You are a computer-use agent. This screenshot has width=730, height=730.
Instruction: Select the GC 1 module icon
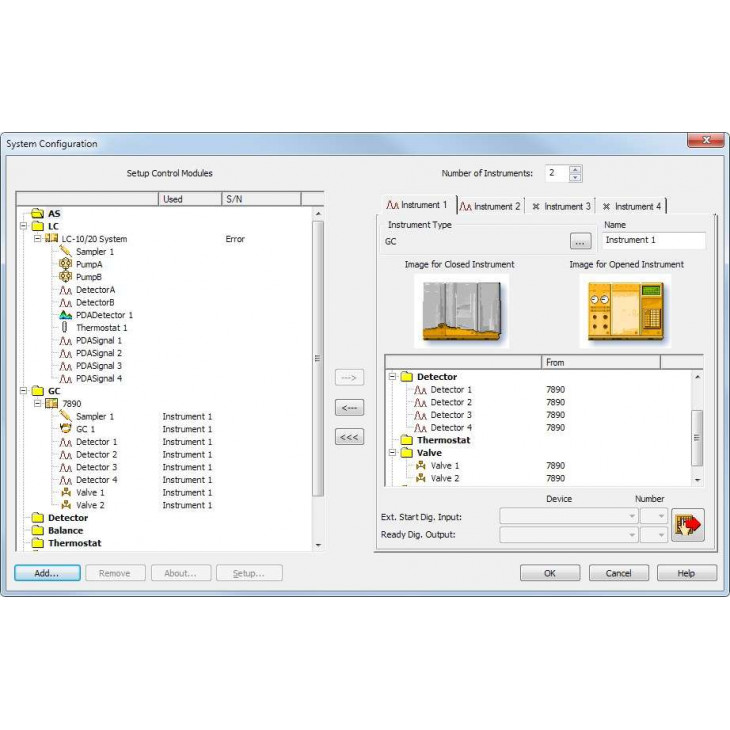66,429
